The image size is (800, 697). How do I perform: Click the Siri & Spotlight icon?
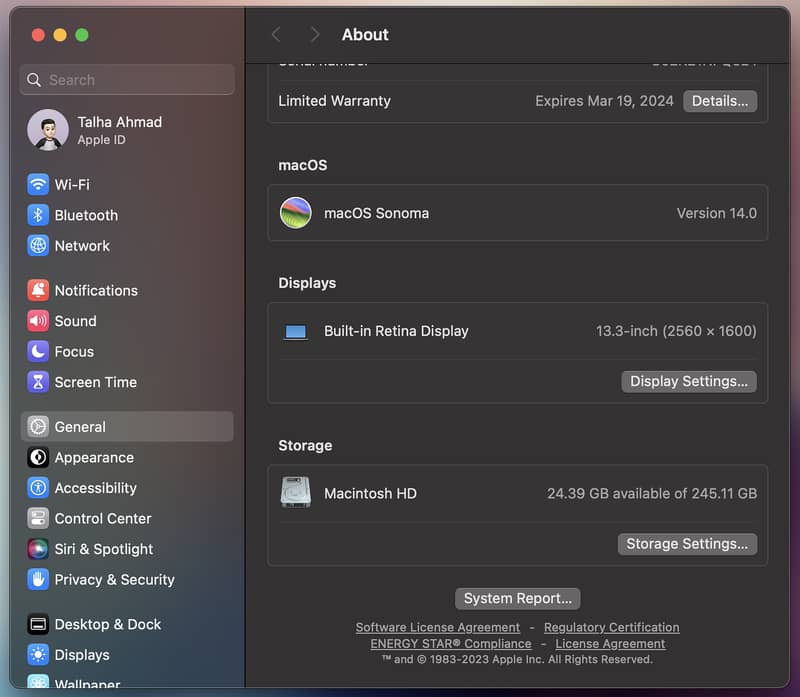(x=38, y=549)
